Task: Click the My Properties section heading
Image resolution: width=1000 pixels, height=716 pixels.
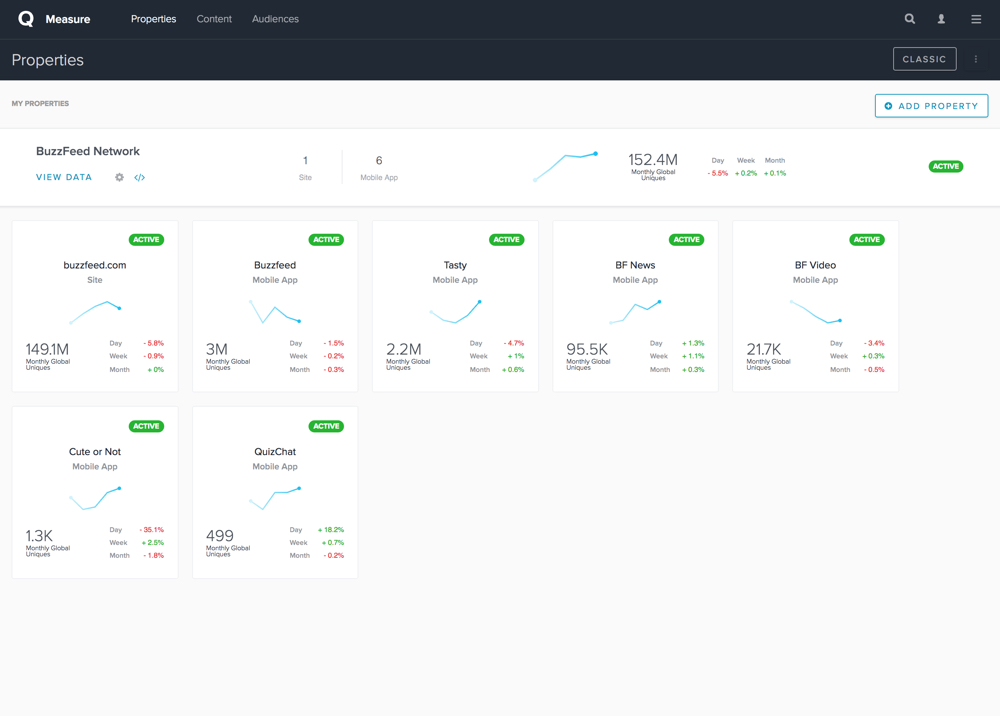Action: (40, 103)
